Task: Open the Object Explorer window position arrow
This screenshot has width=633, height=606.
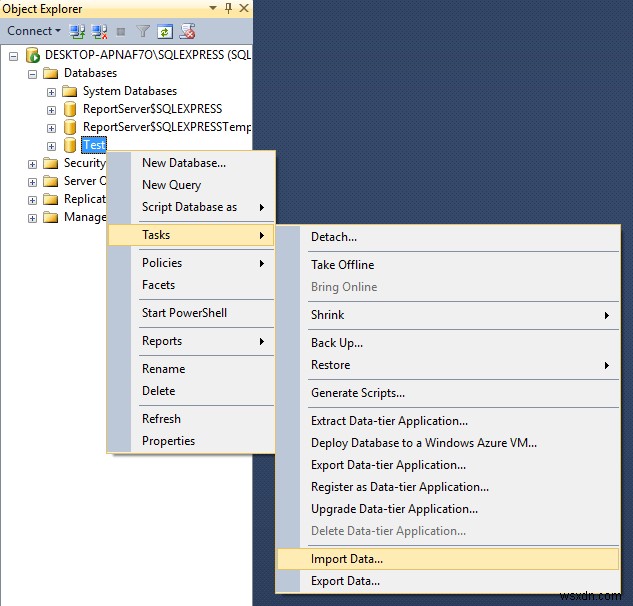Action: click(x=213, y=8)
